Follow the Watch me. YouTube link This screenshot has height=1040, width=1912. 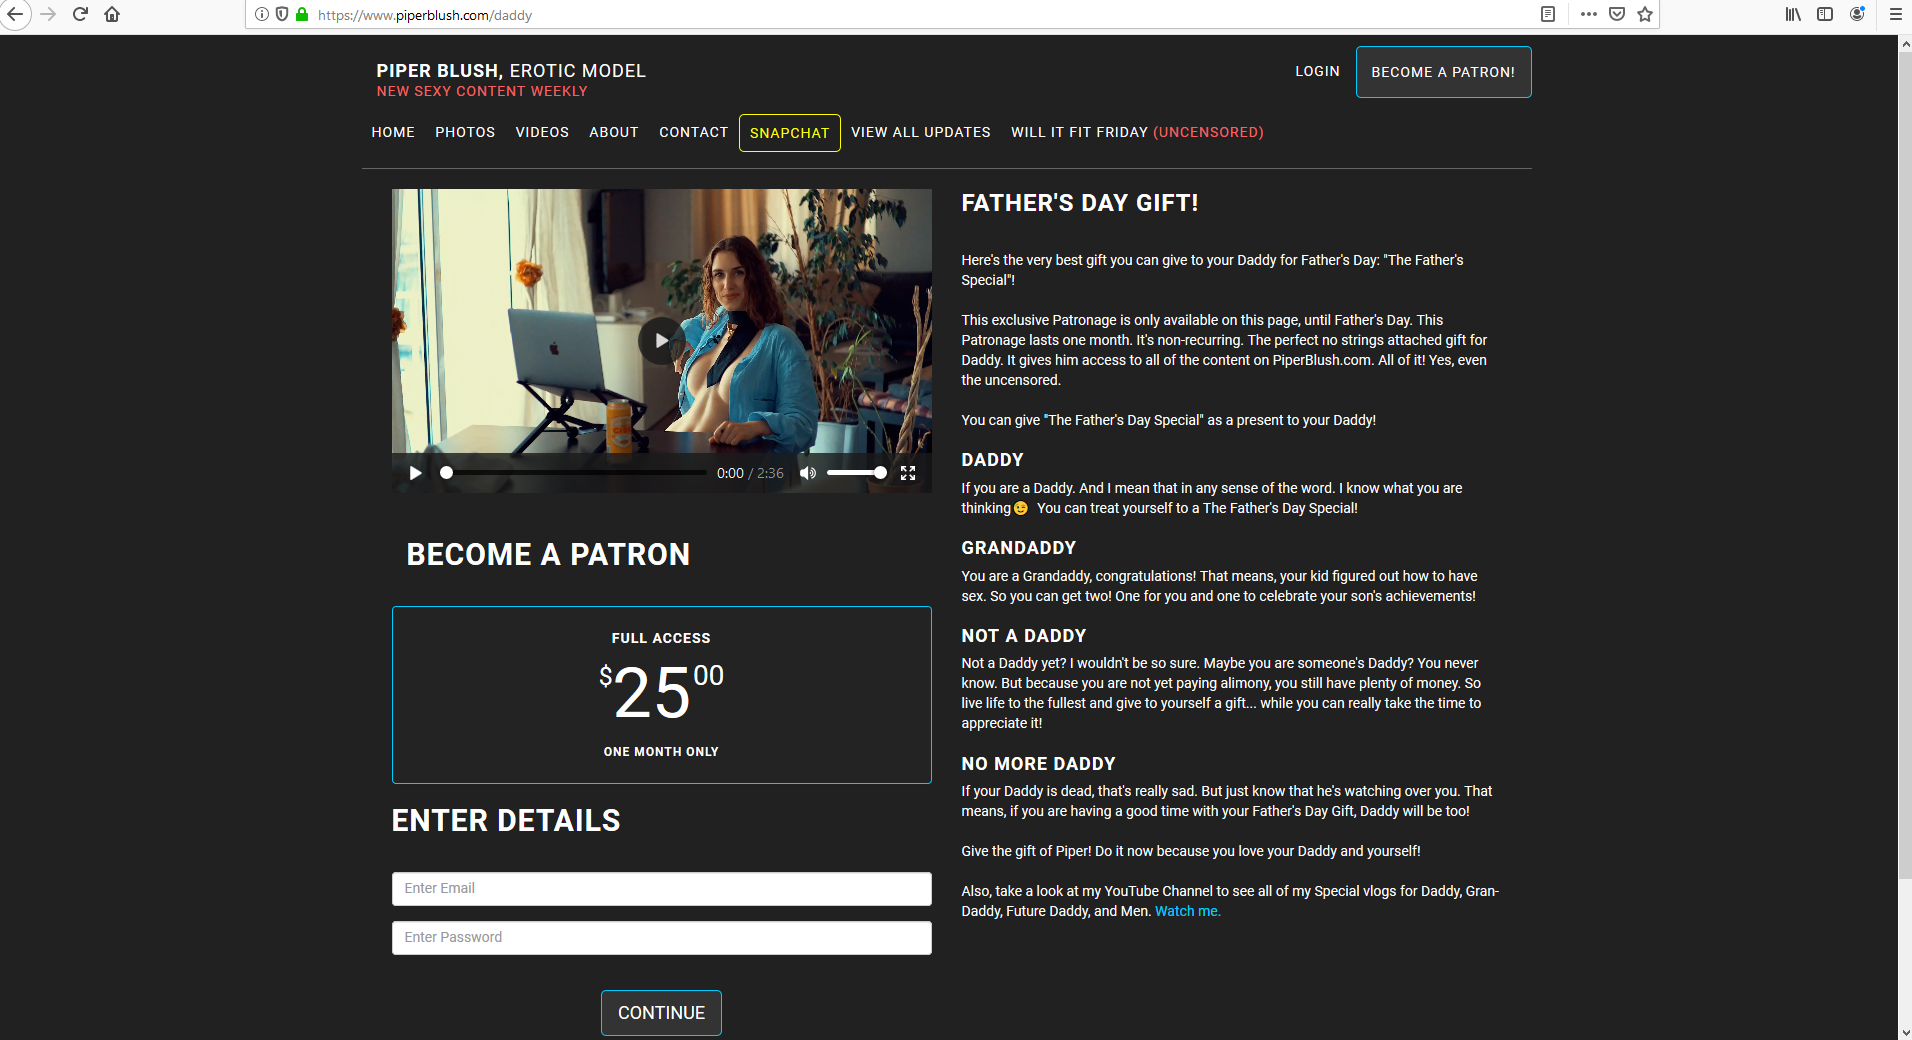point(1188,911)
